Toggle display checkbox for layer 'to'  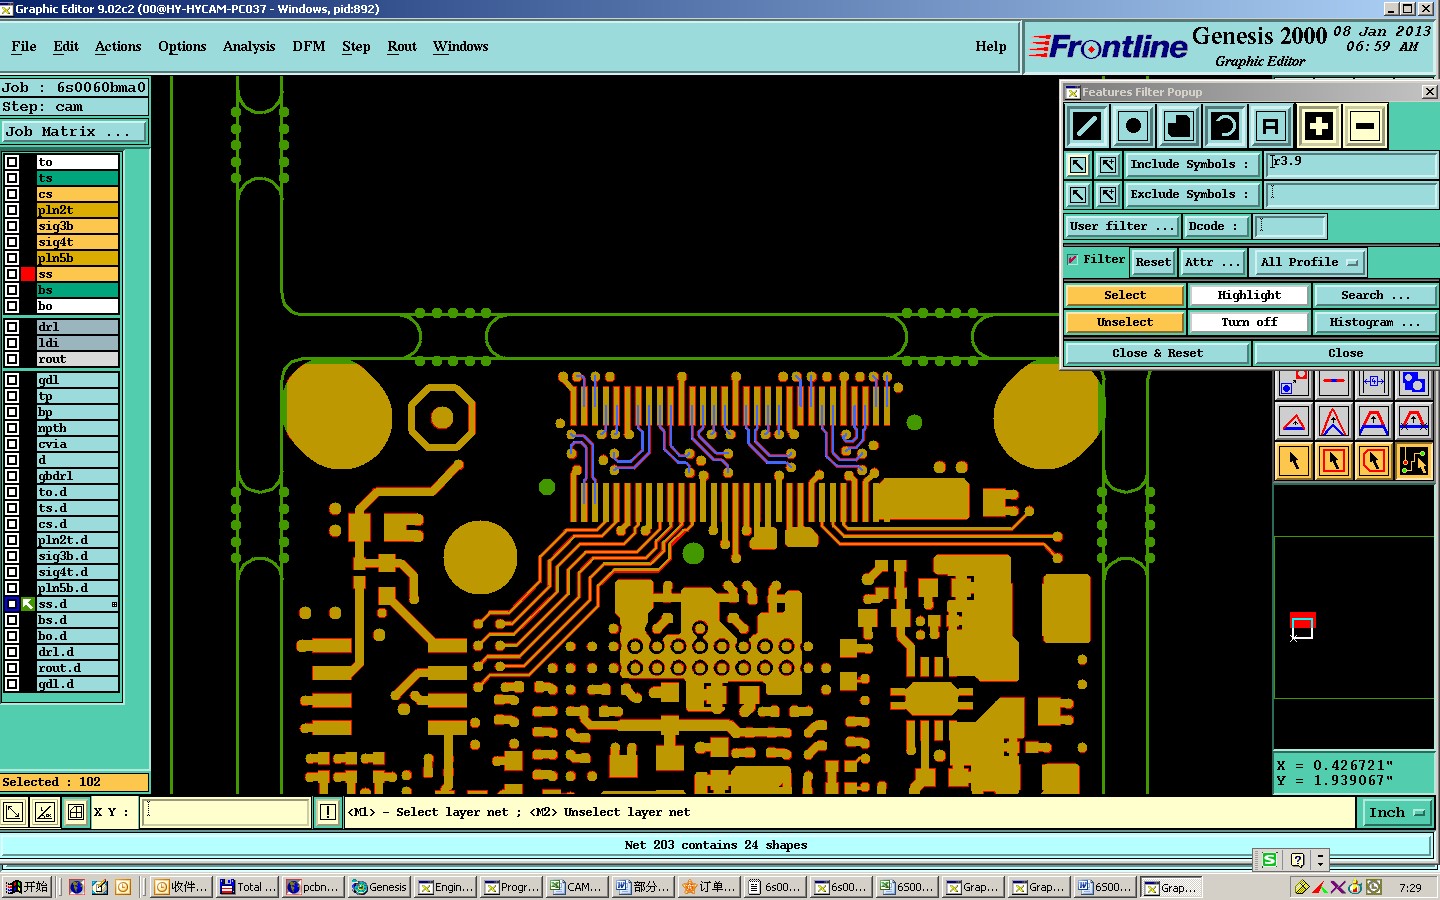(12, 162)
